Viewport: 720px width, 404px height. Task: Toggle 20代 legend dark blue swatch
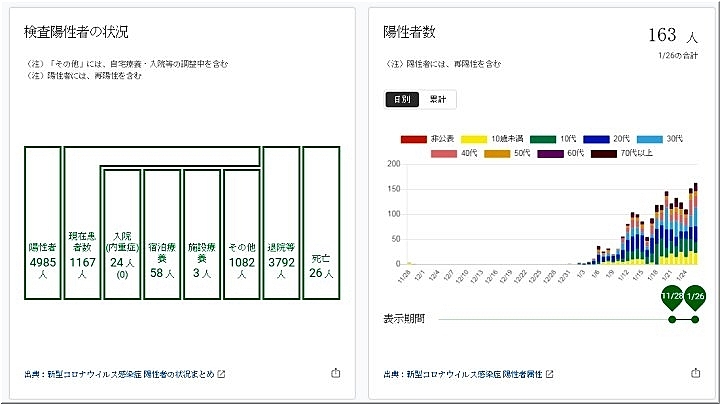(x=596, y=138)
